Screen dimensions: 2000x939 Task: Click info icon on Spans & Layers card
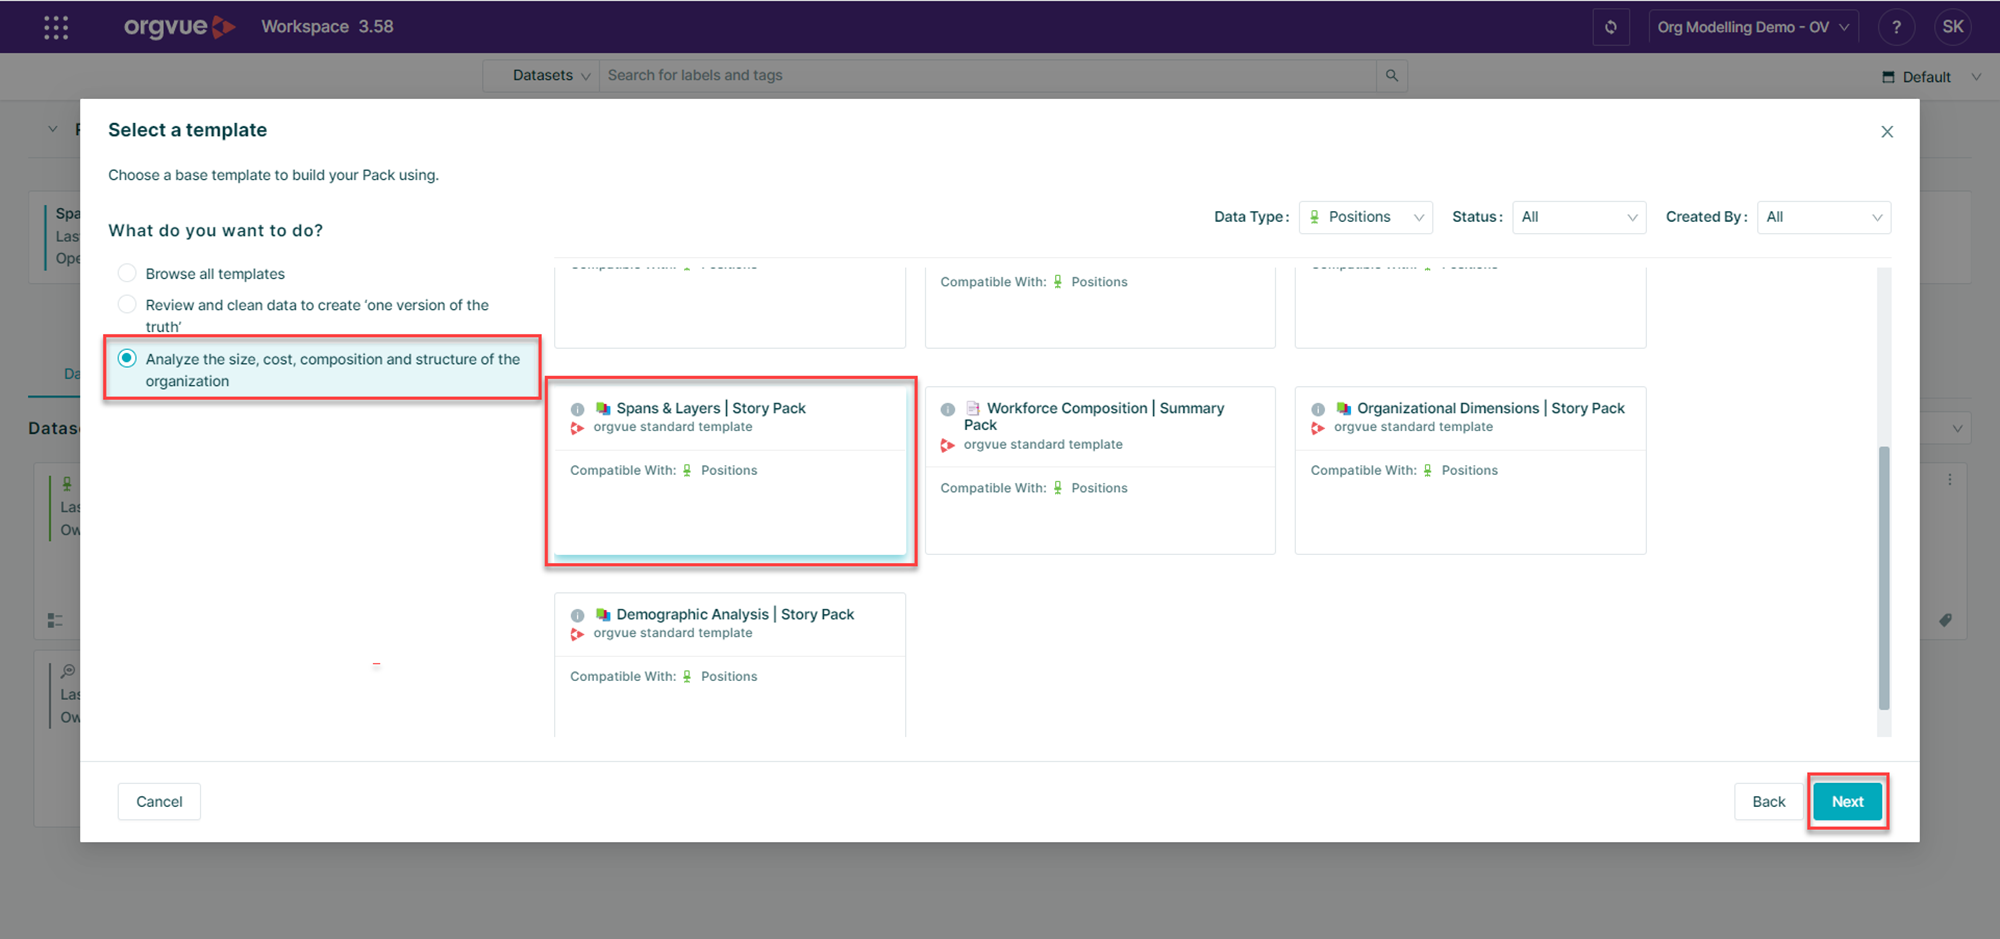(577, 409)
